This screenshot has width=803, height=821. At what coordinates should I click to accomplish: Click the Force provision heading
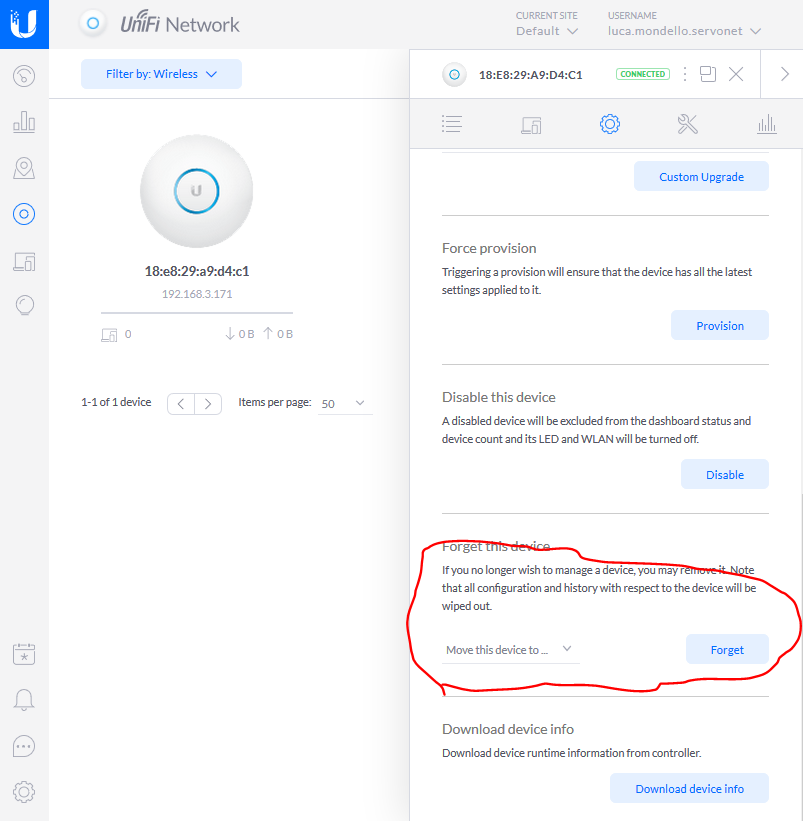(489, 248)
